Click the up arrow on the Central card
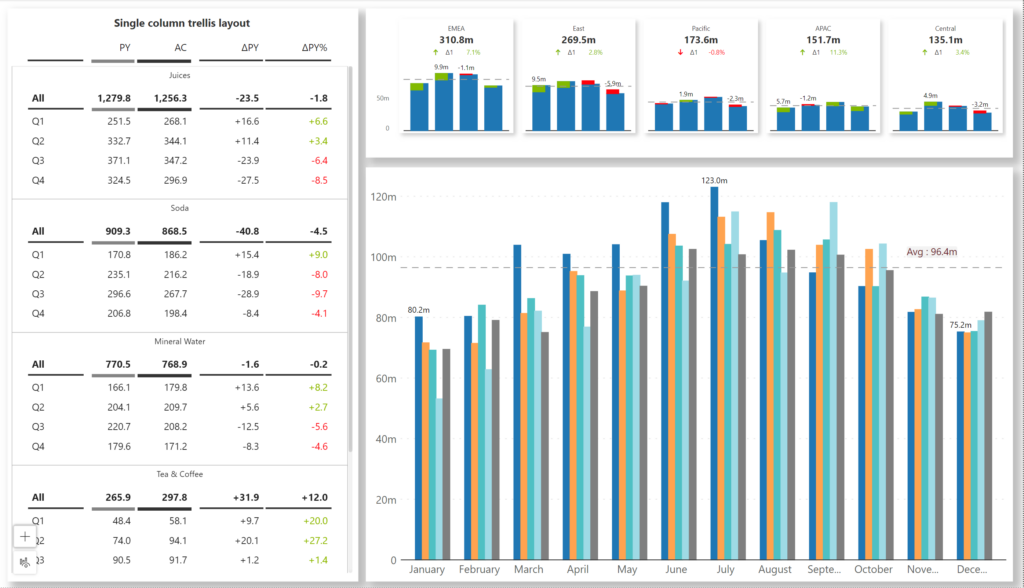1024x588 pixels. point(927,52)
